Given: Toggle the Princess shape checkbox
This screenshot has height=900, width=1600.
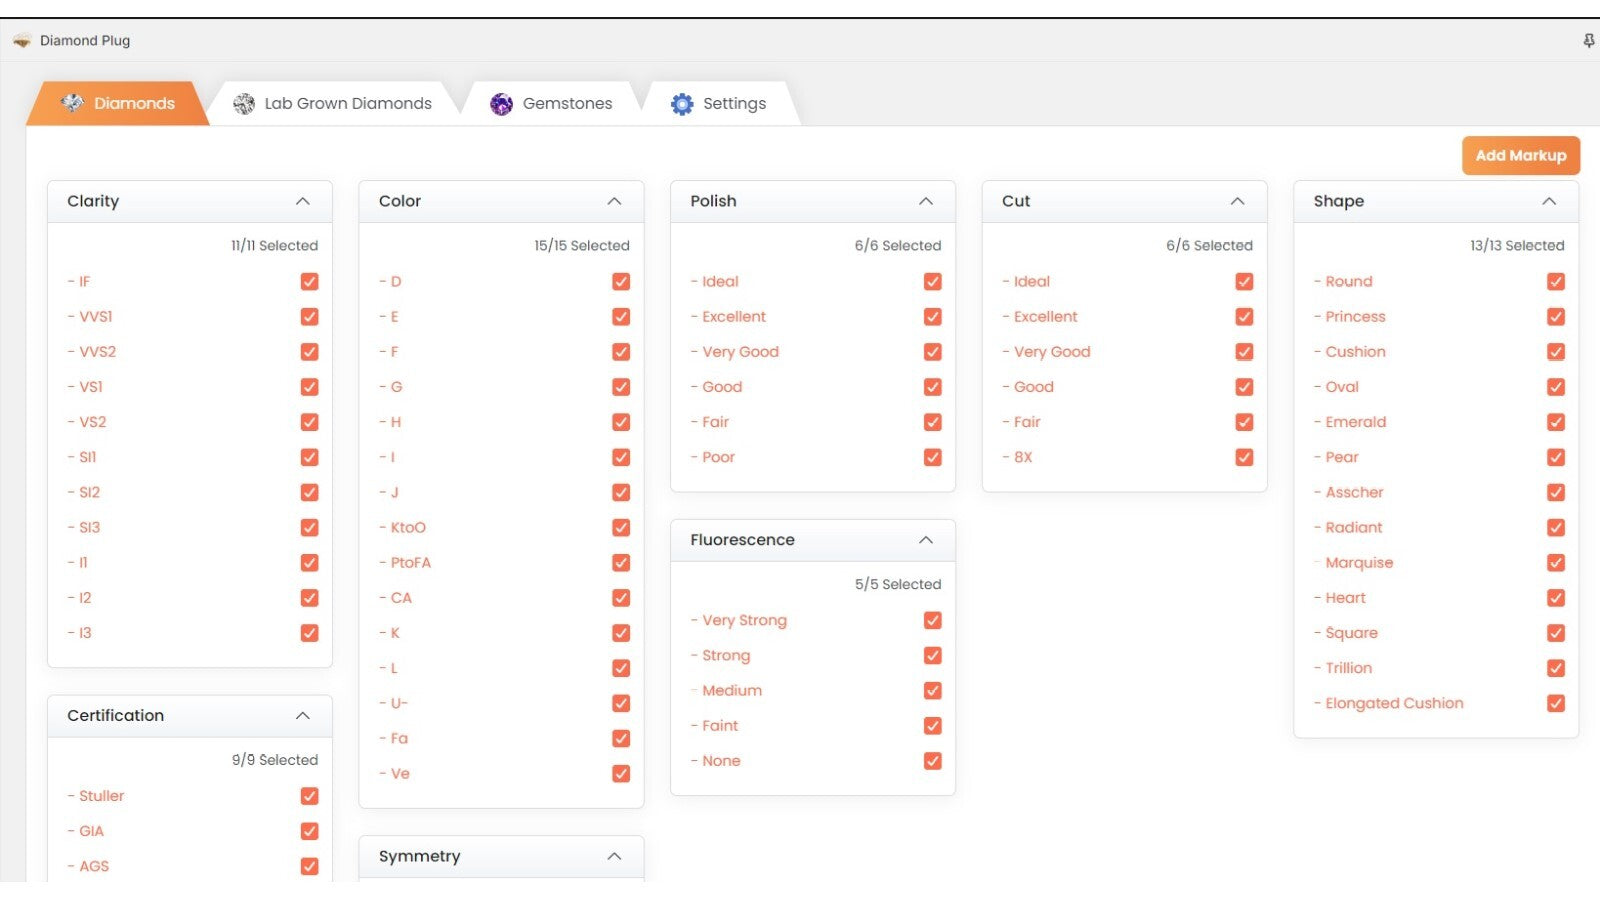Looking at the screenshot, I should pyautogui.click(x=1556, y=317).
